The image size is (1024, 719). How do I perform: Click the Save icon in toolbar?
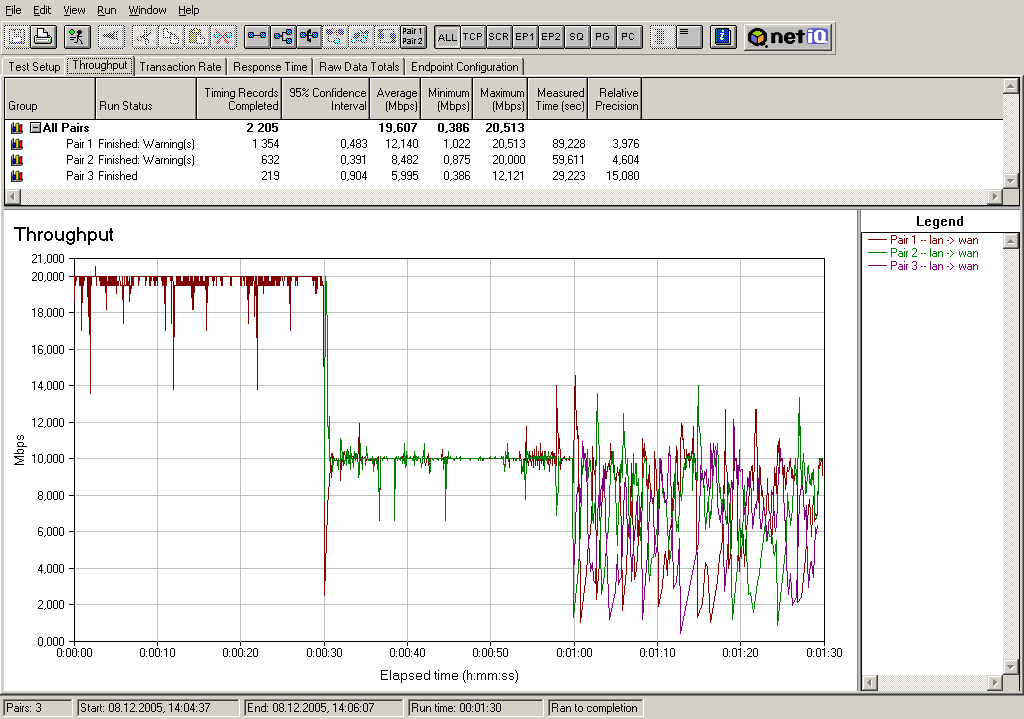pyautogui.click(x=17, y=37)
